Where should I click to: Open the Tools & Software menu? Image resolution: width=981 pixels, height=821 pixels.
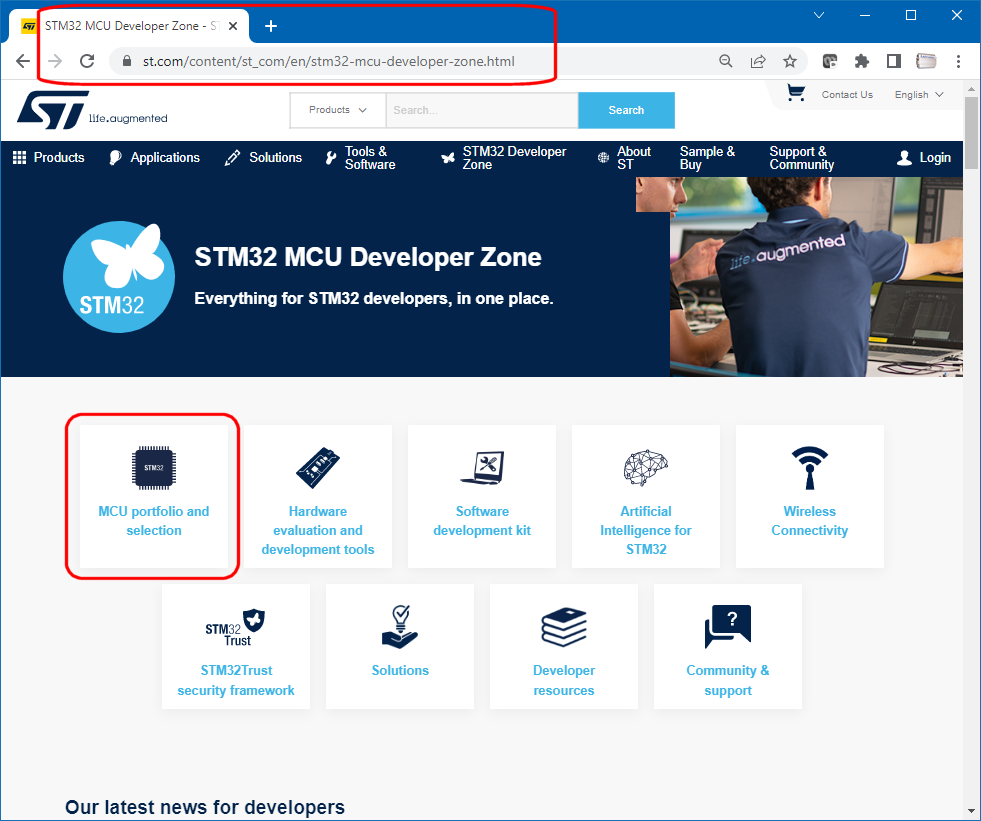tap(360, 158)
